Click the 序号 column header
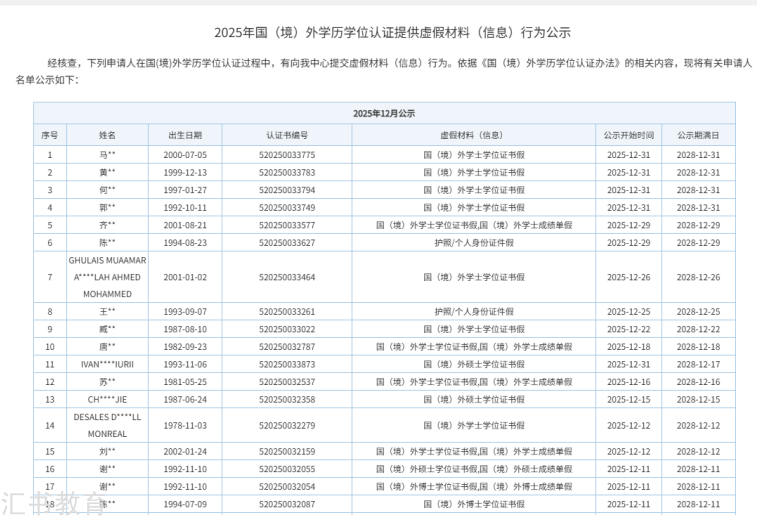The image size is (757, 520). tap(50, 135)
